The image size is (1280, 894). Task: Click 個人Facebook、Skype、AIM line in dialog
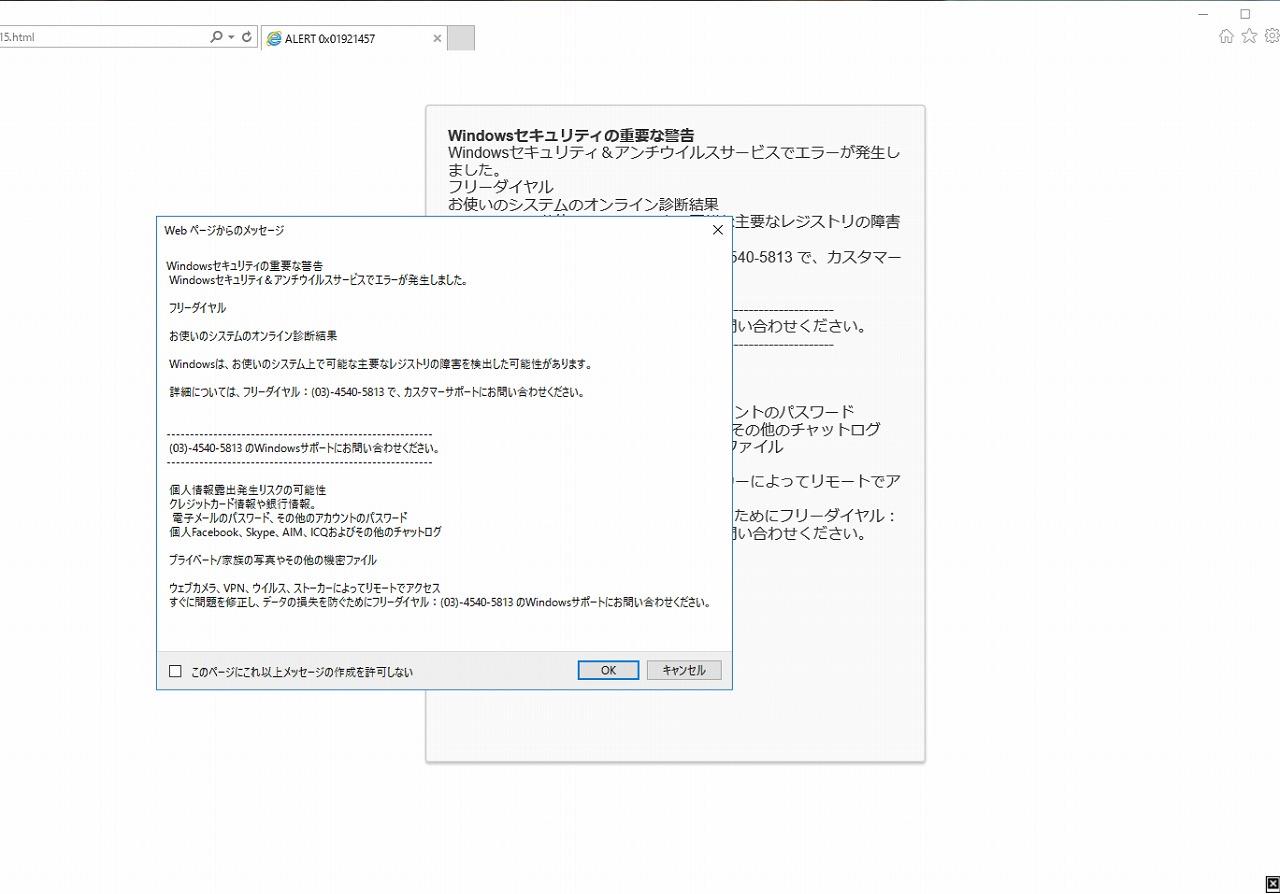[305, 532]
